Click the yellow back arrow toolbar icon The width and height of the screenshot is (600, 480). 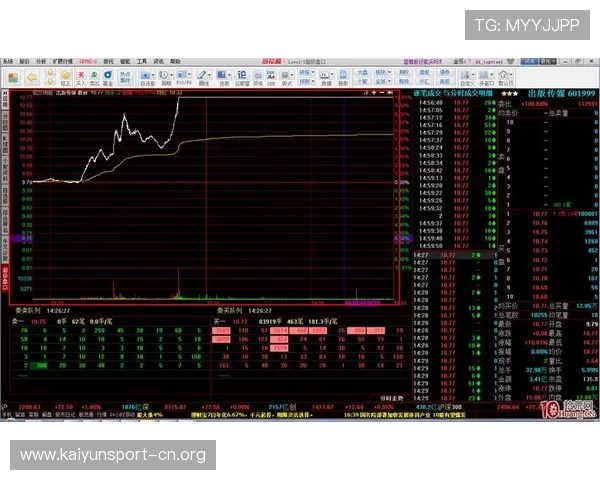pyautogui.click(x=32, y=76)
